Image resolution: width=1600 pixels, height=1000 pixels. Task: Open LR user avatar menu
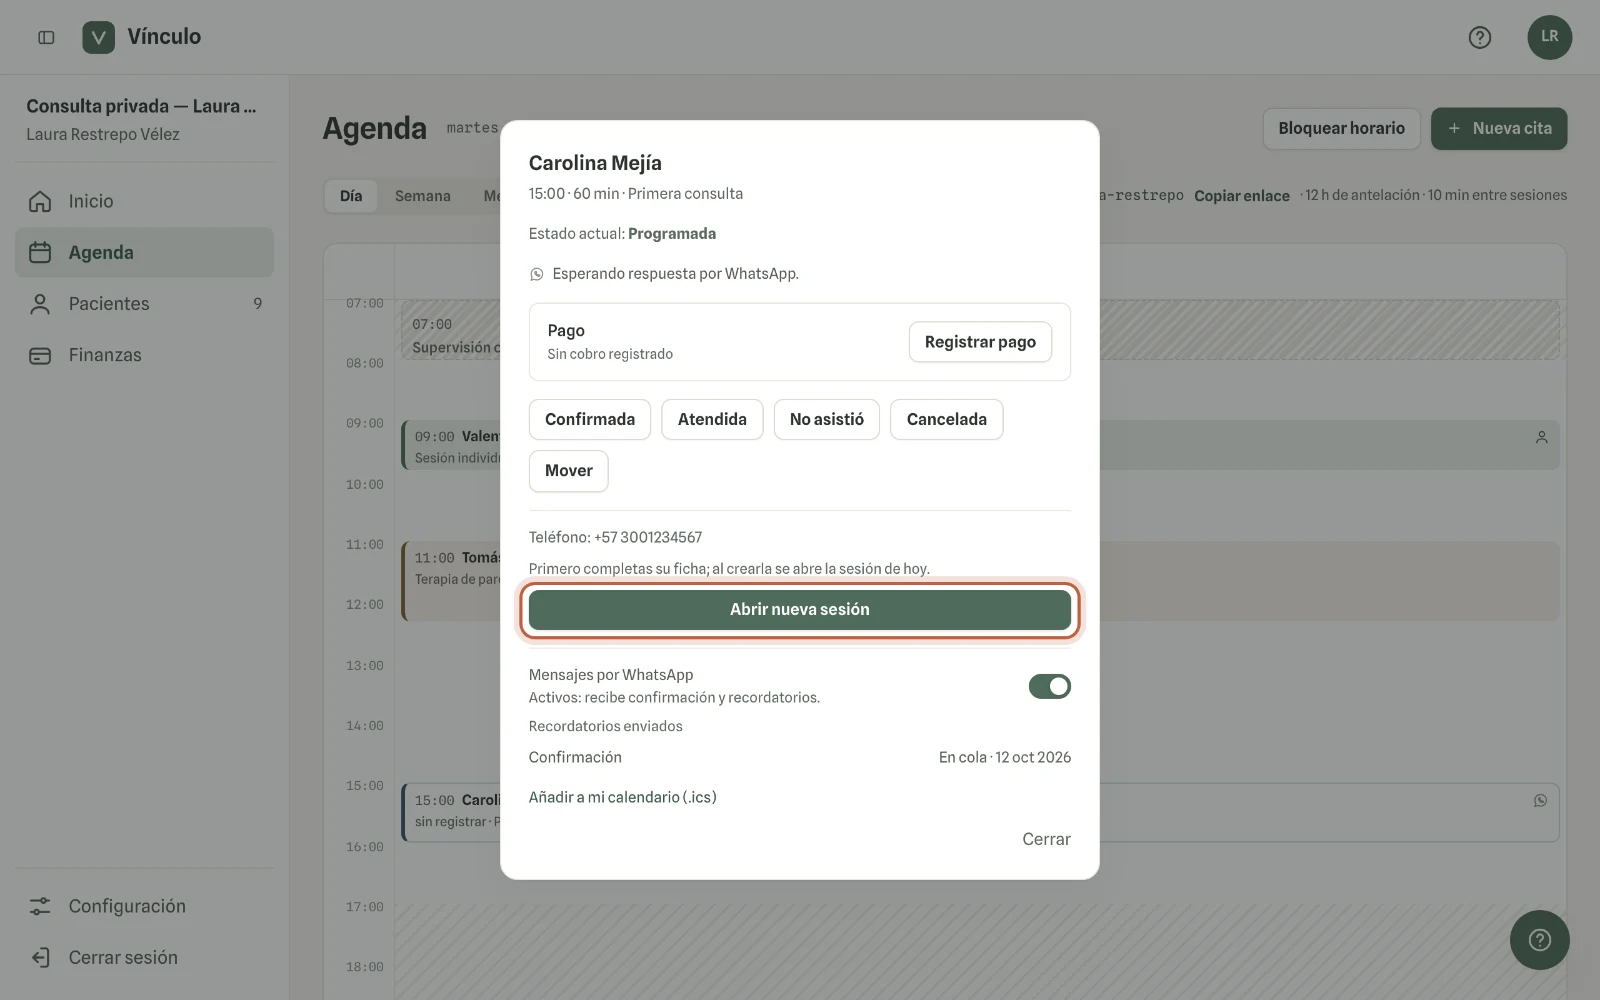coord(1549,37)
